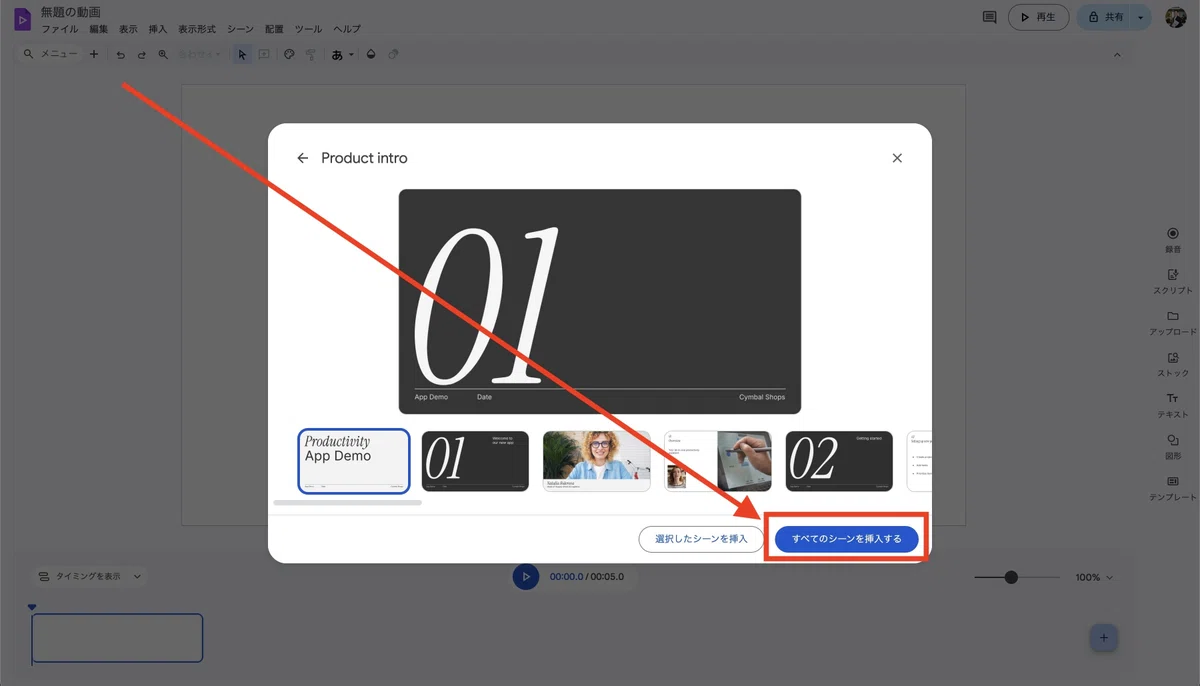
Task: Click the greyed-out icon after fill color droplet
Action: (x=393, y=55)
